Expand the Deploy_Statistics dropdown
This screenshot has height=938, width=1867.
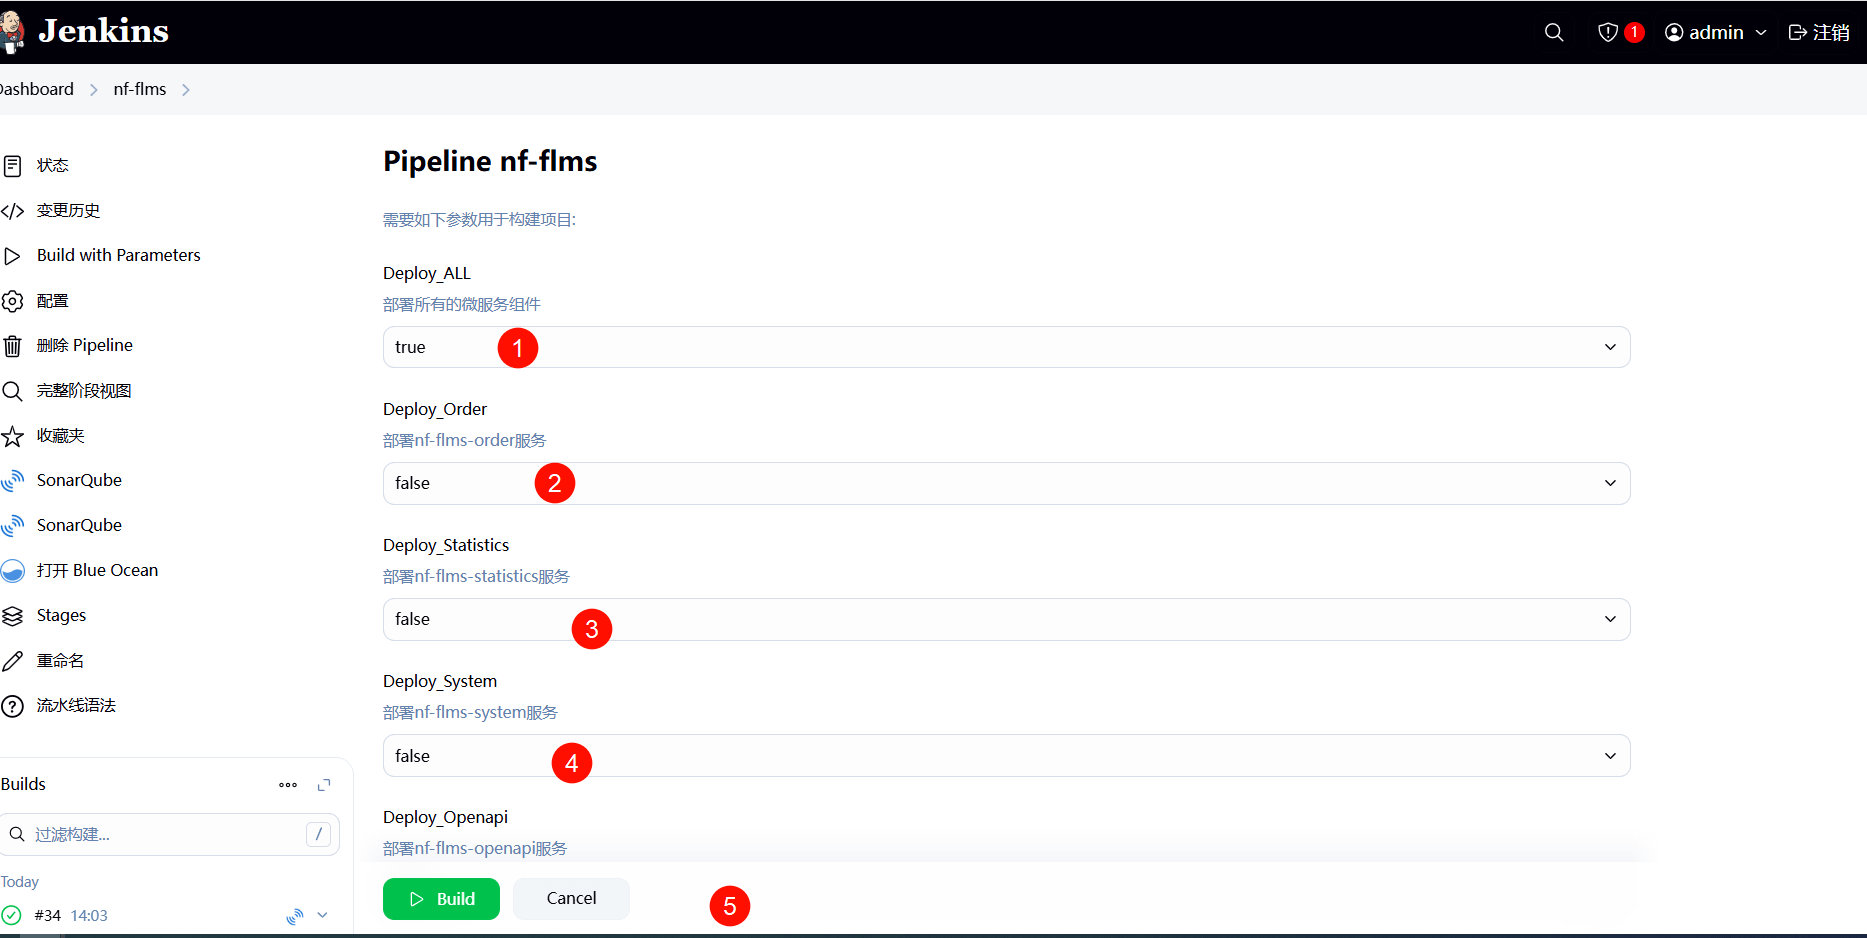[1006, 619]
